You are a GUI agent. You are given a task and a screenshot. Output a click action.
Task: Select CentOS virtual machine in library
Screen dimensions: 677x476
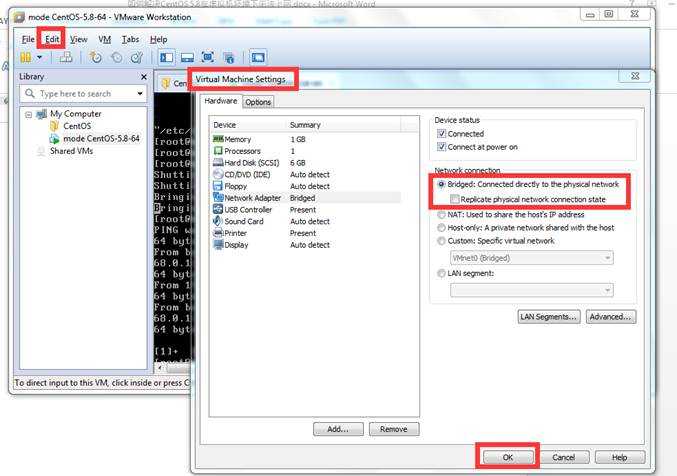pos(77,126)
